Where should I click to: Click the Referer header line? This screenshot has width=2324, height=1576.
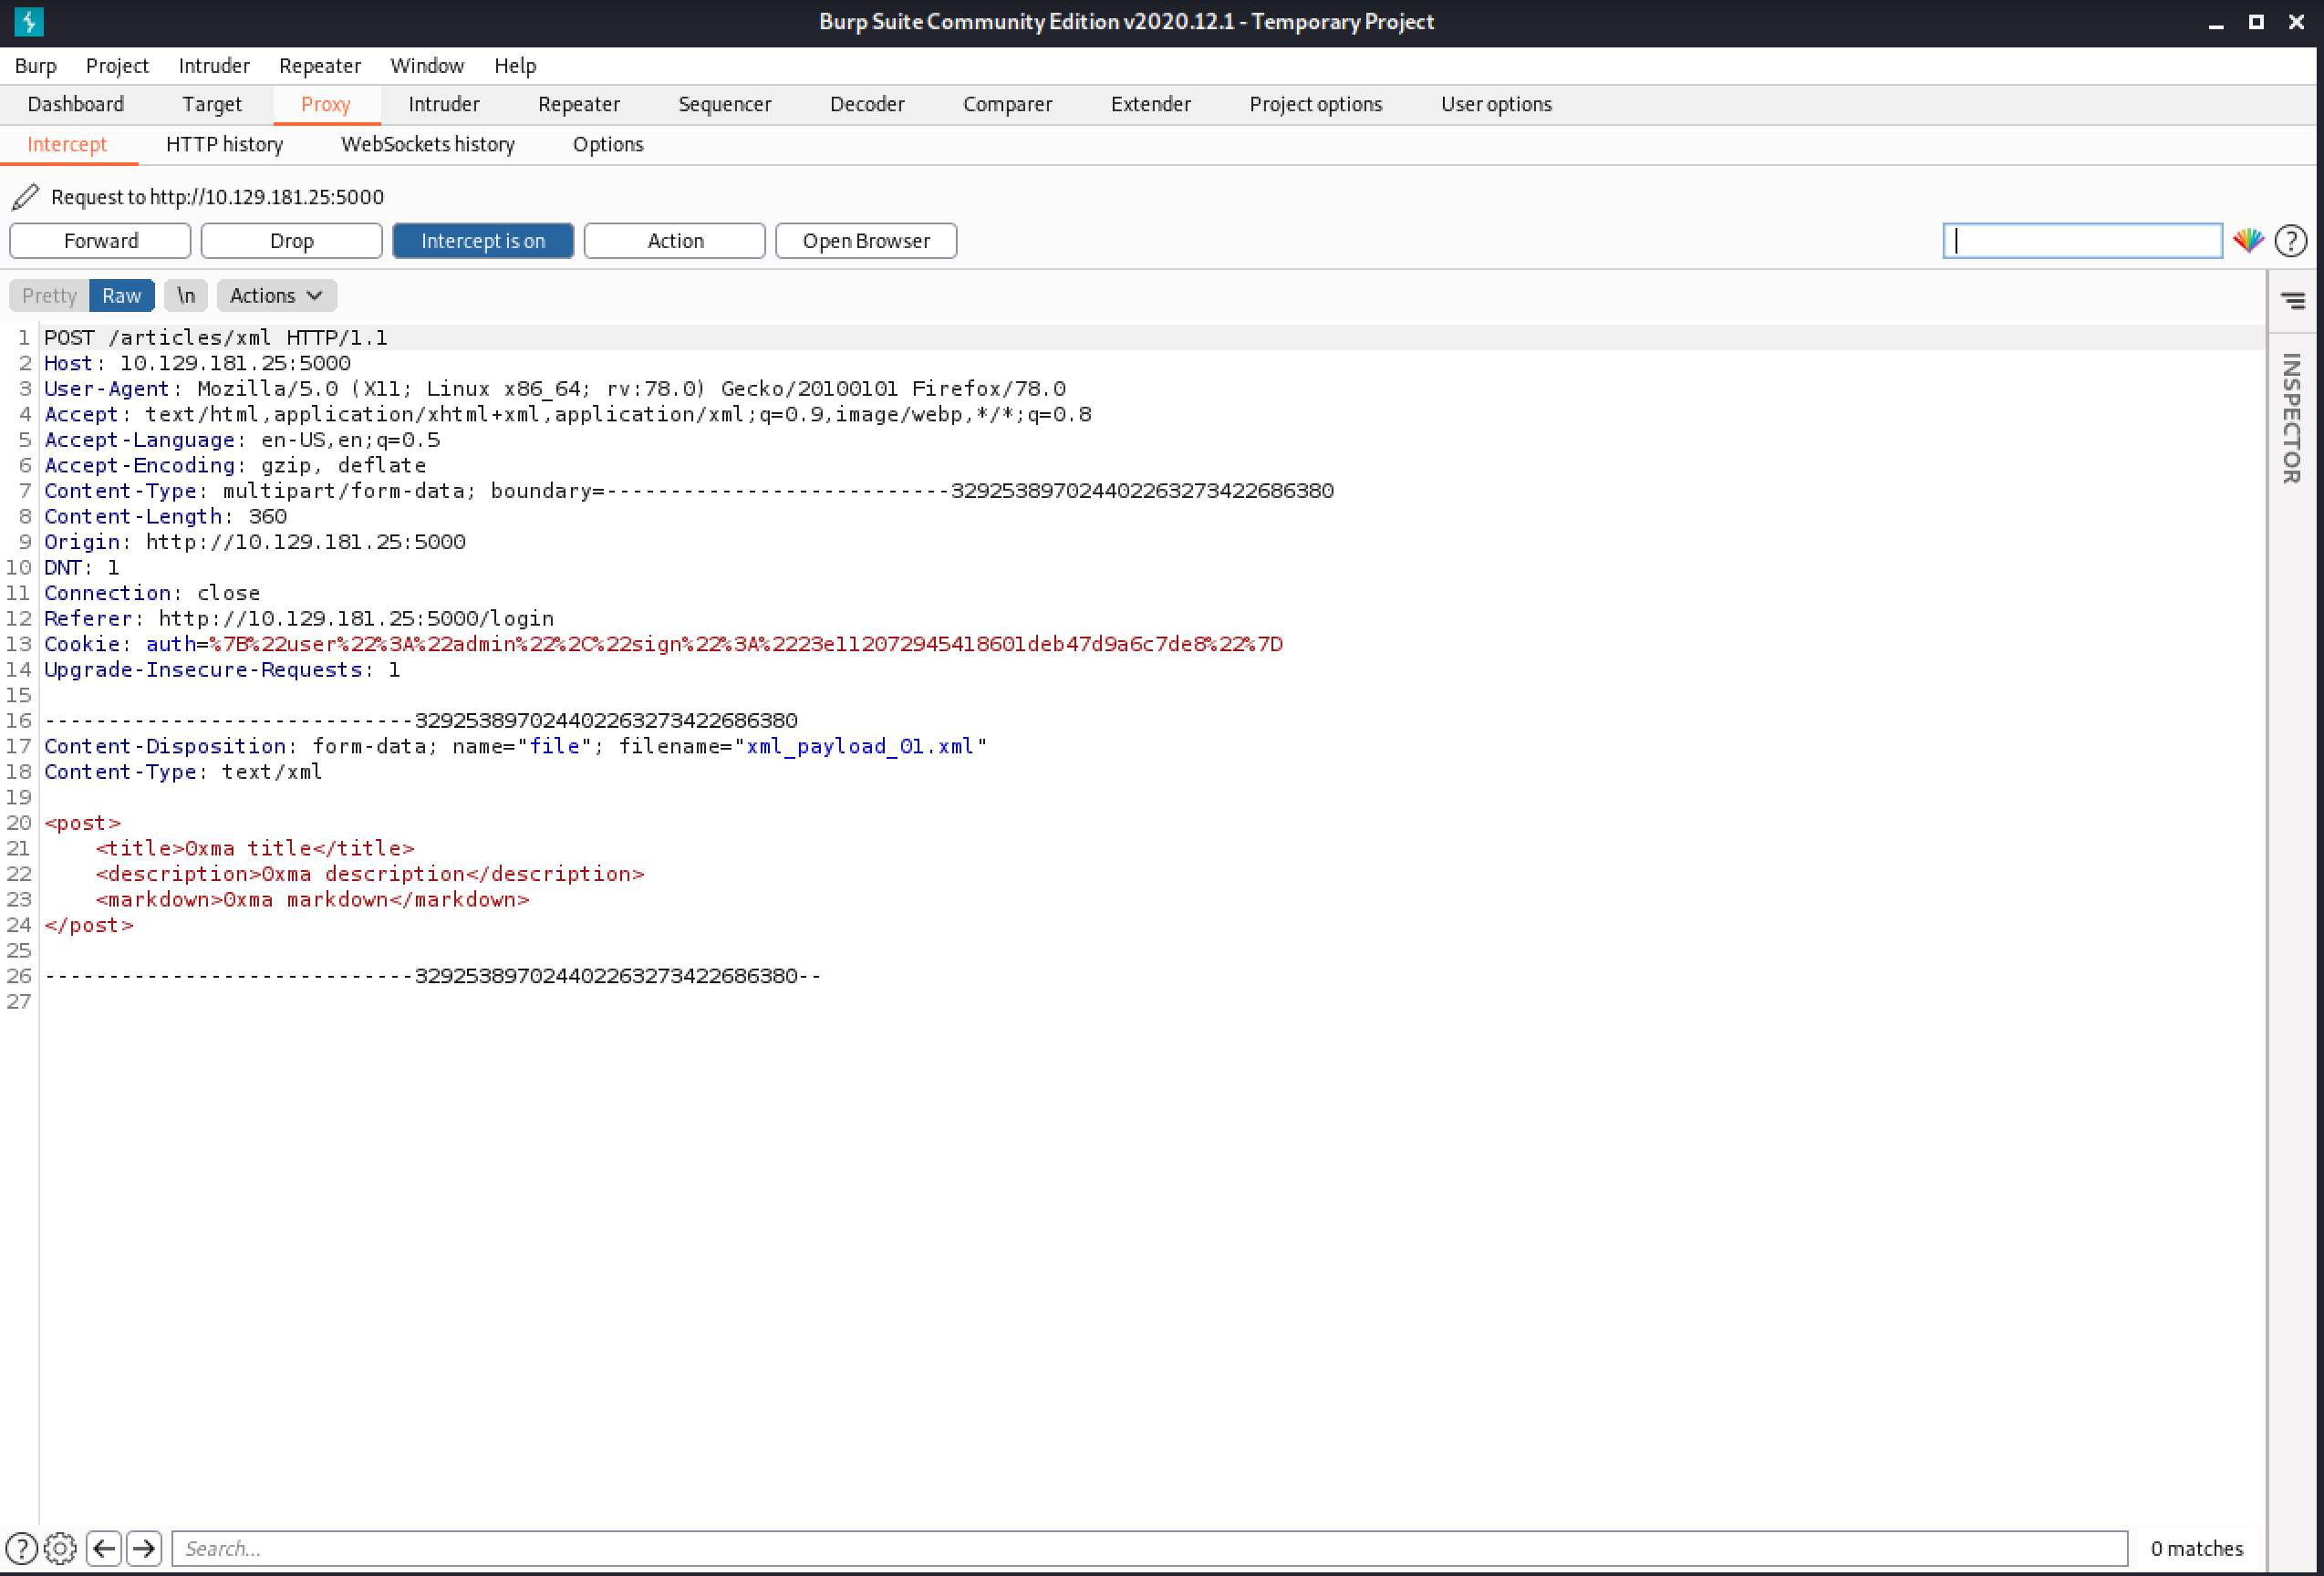tap(299, 618)
